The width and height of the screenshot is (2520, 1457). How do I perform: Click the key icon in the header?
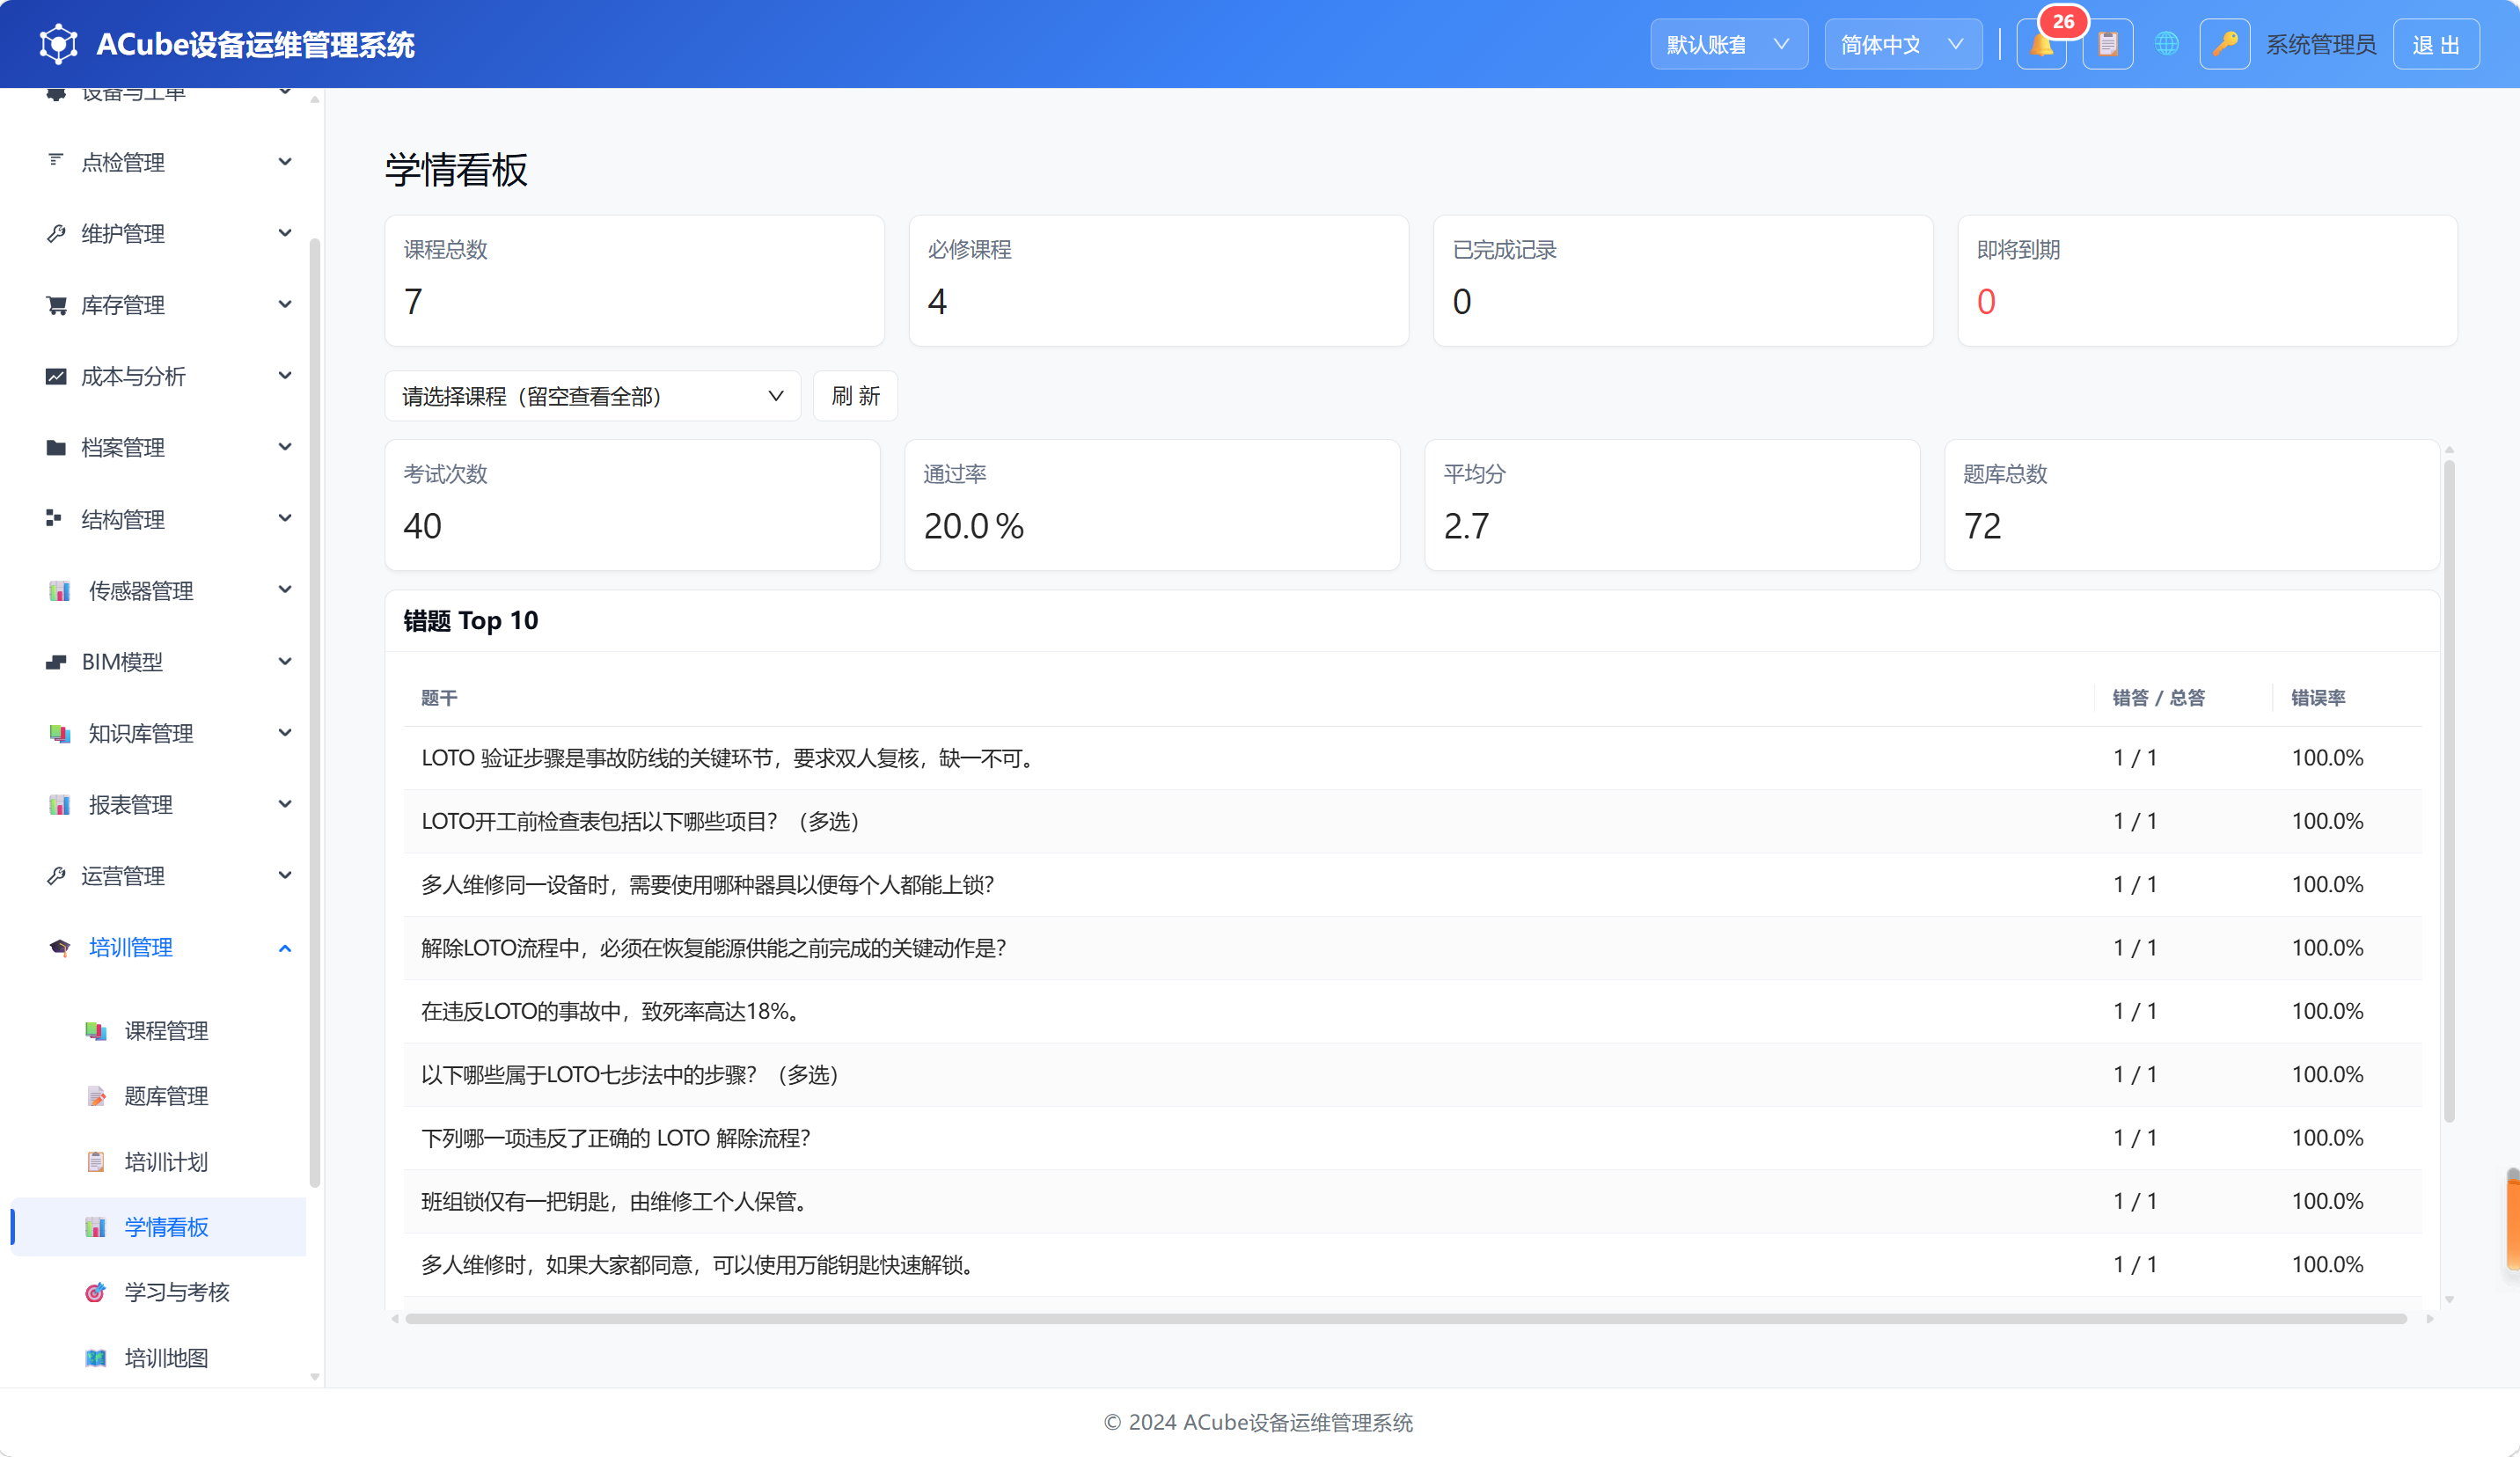(2225, 44)
